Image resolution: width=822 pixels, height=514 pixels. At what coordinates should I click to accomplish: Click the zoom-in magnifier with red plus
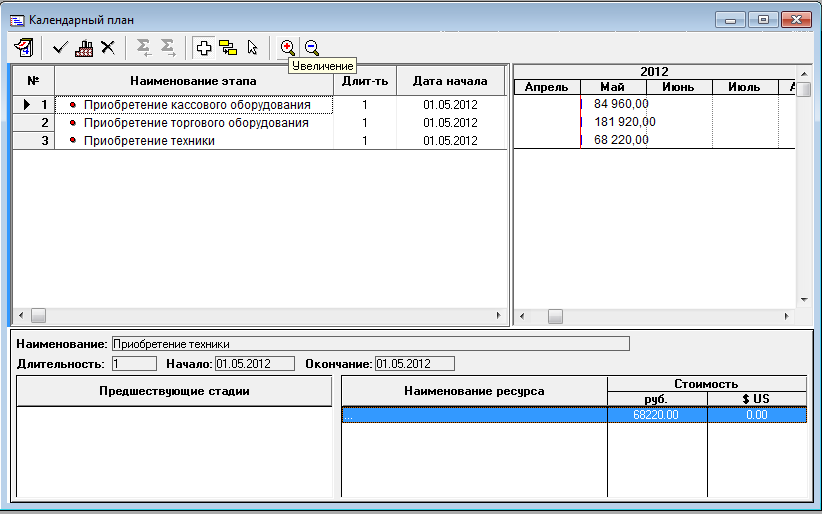(287, 48)
